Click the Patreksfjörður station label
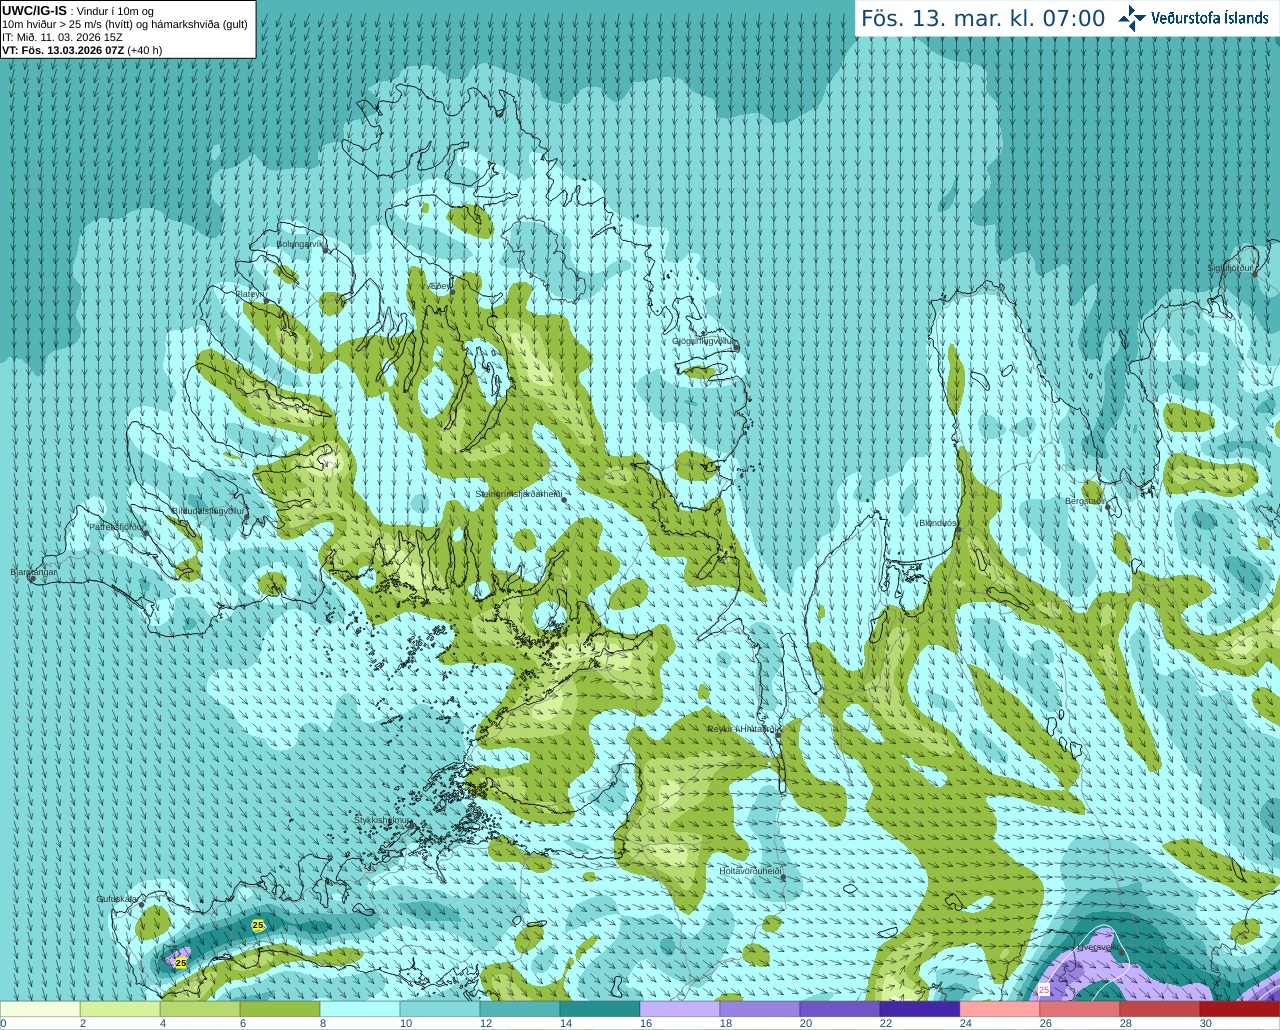This screenshot has height=1030, width=1280. point(117,526)
